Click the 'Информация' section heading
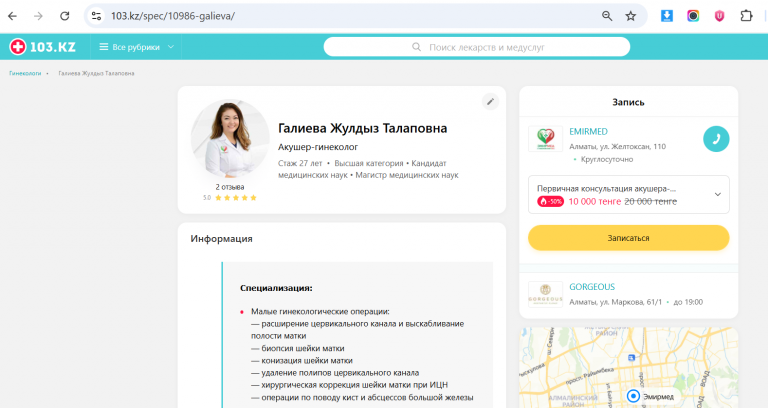This screenshot has height=408, width=768. tap(221, 239)
